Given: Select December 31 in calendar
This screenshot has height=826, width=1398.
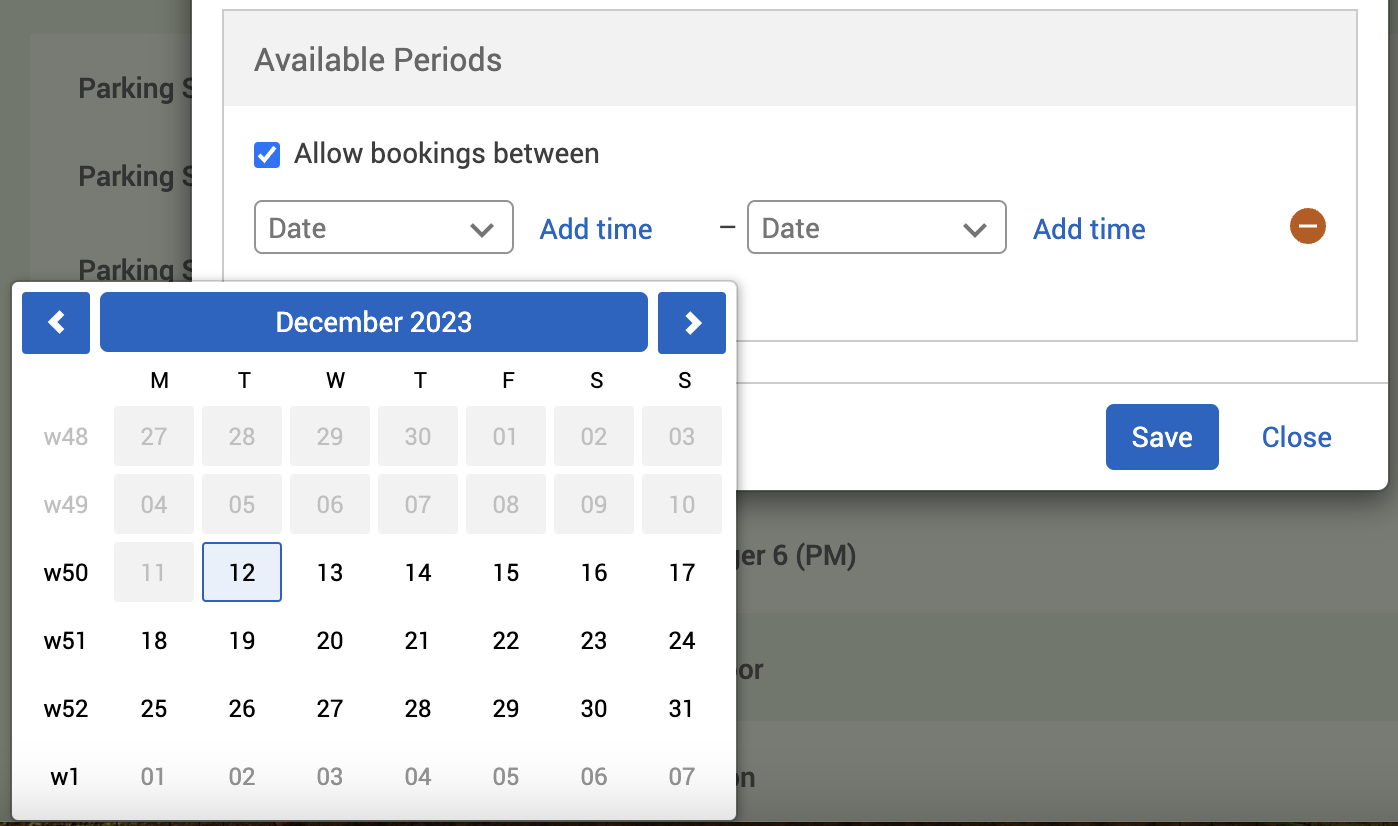Looking at the screenshot, I should click(682, 709).
